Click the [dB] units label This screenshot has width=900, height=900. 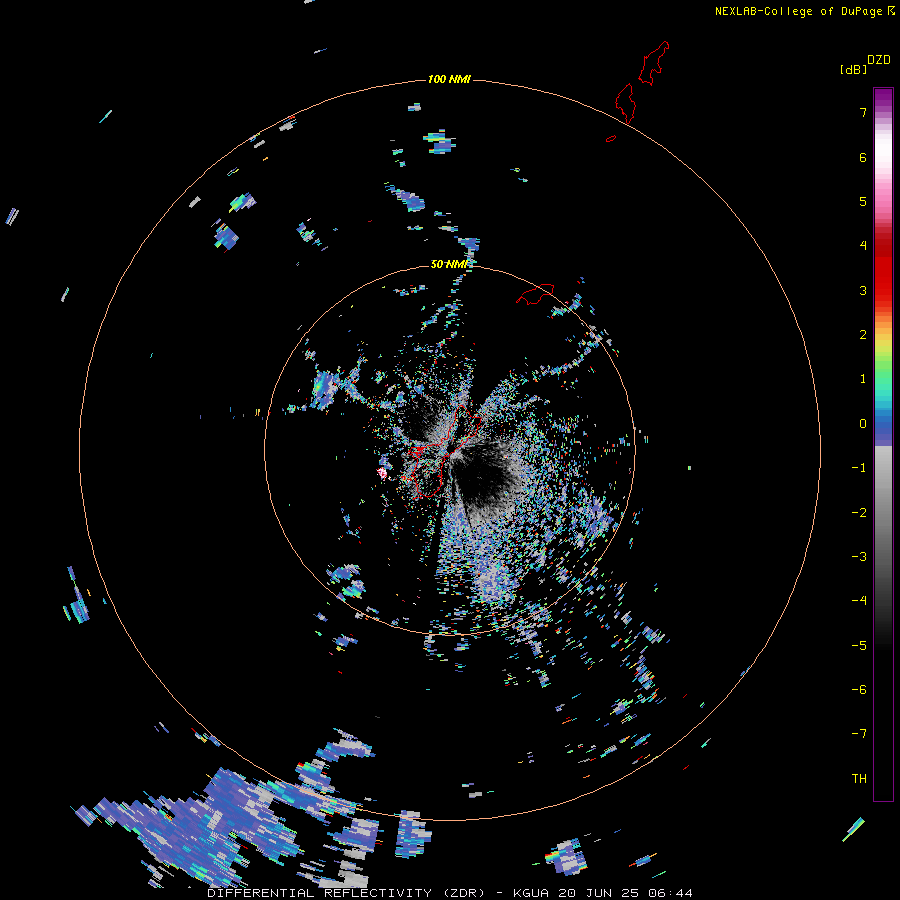pos(854,69)
